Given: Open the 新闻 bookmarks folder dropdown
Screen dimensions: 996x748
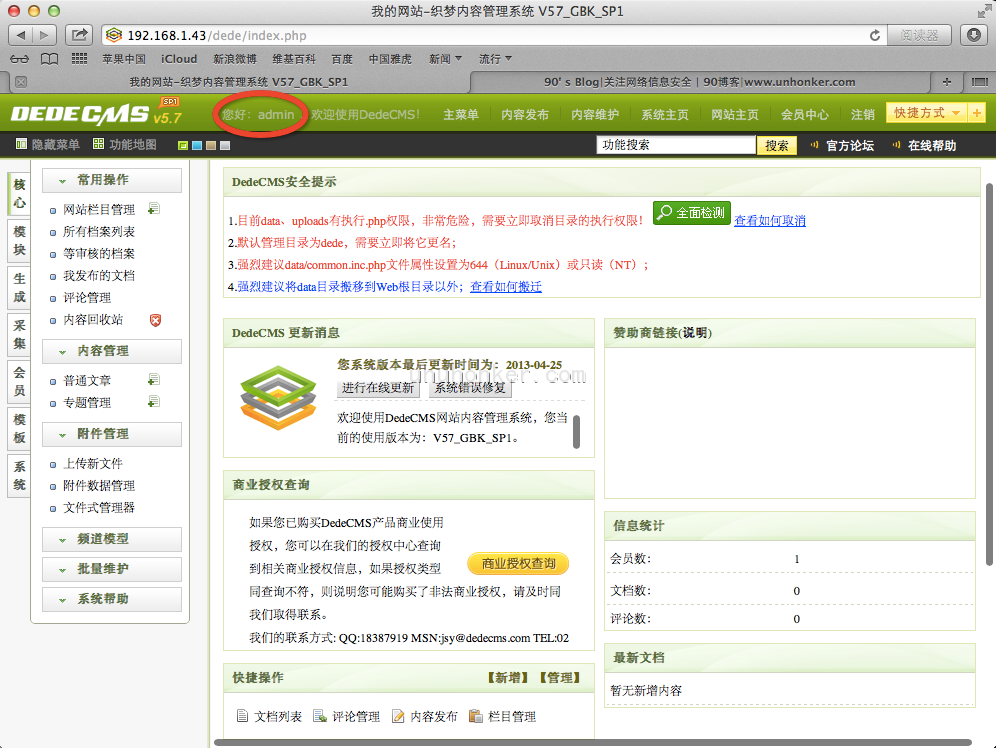Looking at the screenshot, I should (x=445, y=59).
